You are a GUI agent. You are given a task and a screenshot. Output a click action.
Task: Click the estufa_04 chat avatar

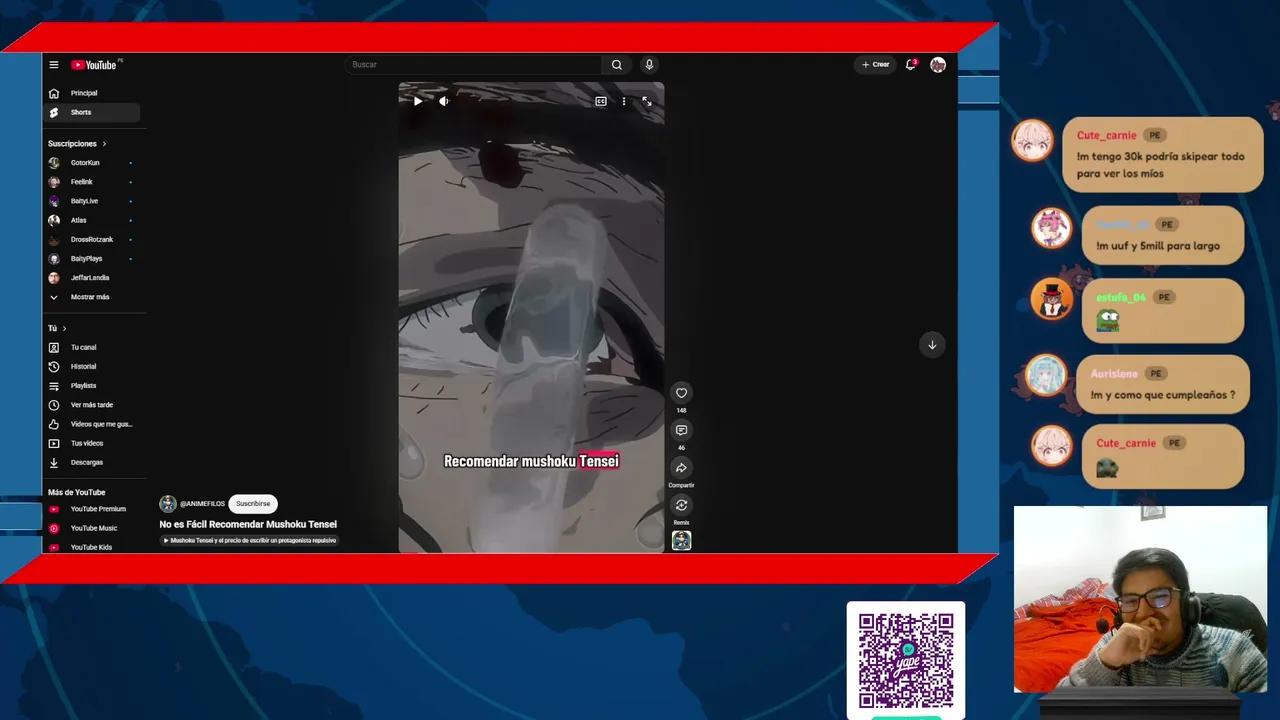(1052, 299)
